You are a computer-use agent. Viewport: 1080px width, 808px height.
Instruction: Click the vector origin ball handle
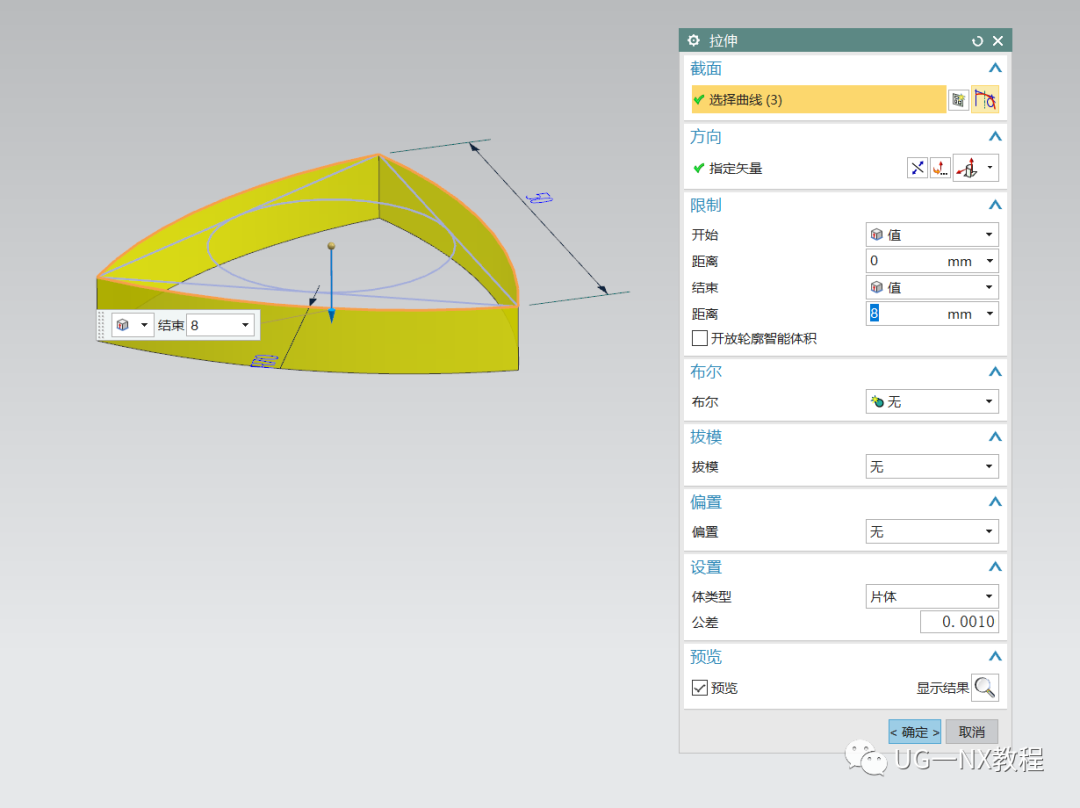(331, 246)
